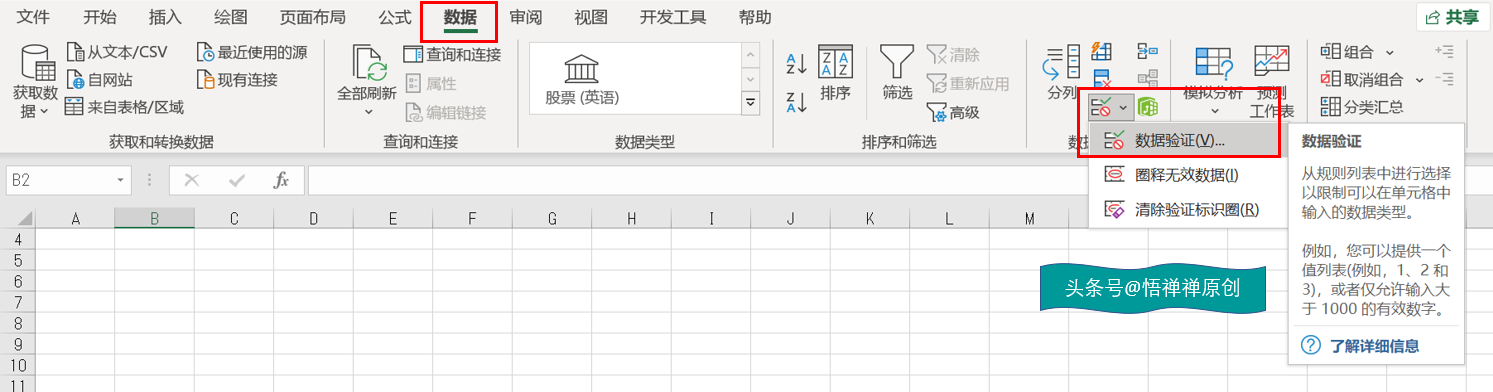Open 查询和连接 pane

point(452,54)
